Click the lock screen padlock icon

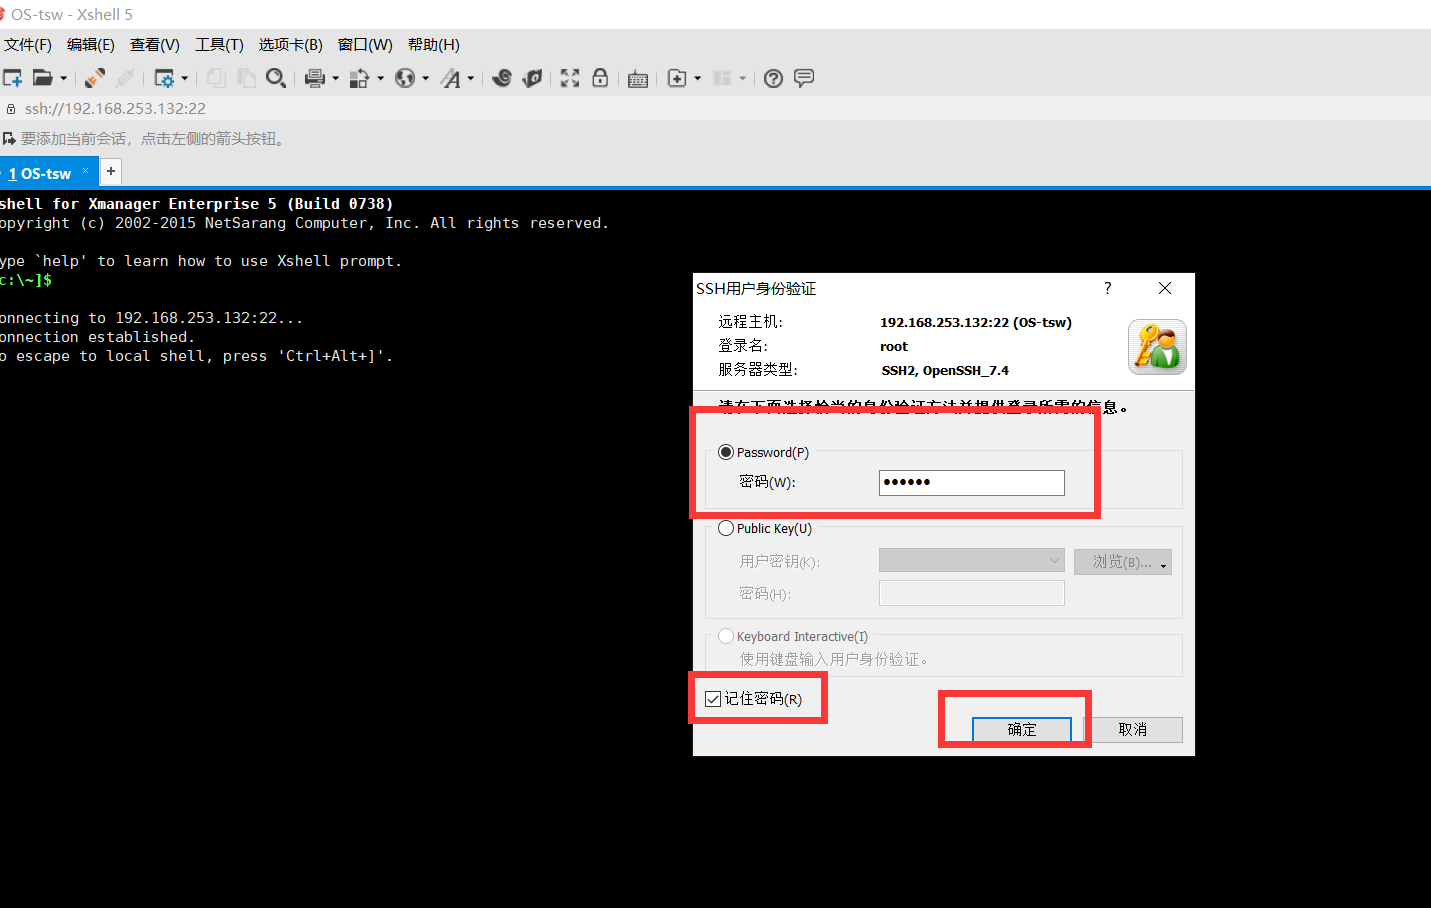click(x=600, y=78)
